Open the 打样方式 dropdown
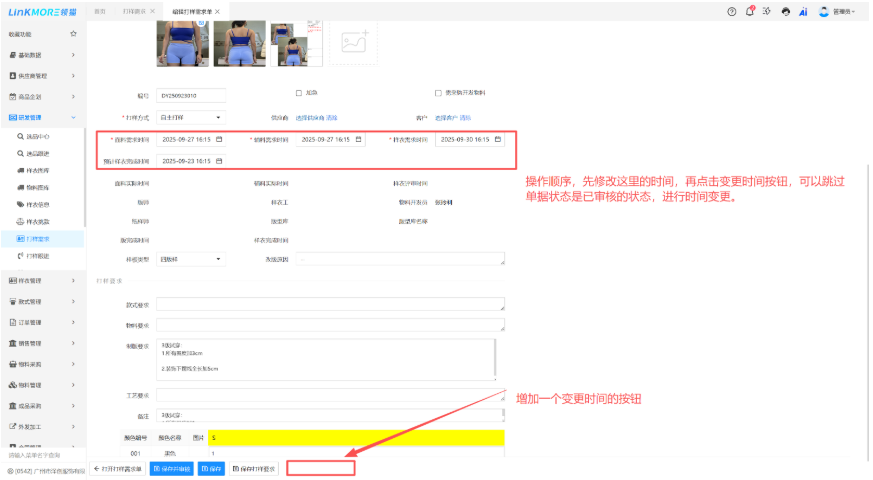 [x=191, y=117]
